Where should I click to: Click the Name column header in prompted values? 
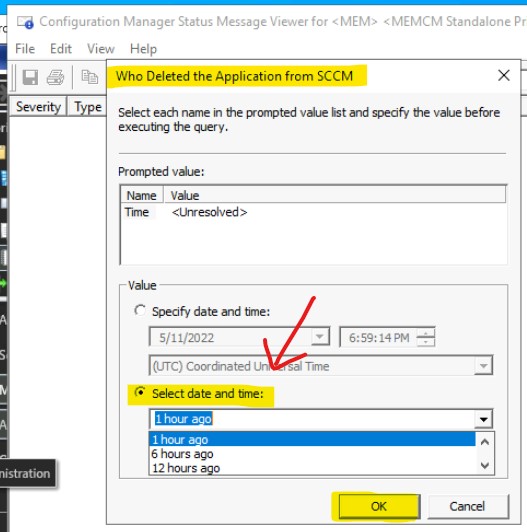(x=142, y=195)
